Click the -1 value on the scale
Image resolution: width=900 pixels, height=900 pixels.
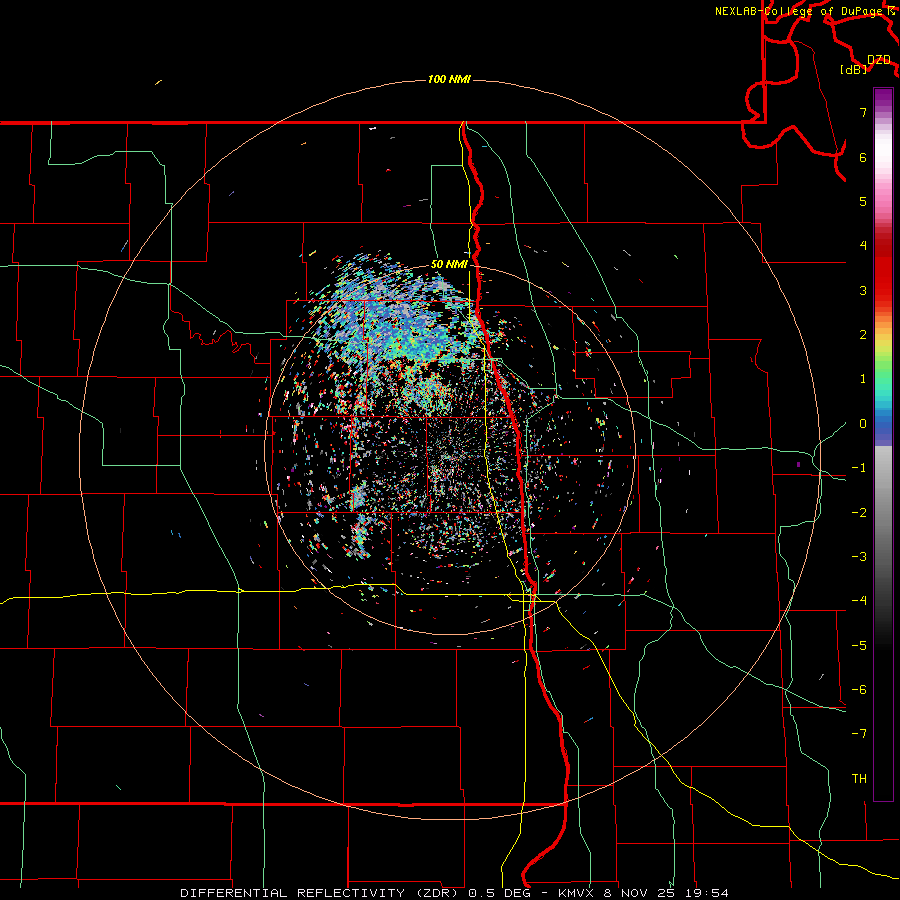[x=859, y=468]
